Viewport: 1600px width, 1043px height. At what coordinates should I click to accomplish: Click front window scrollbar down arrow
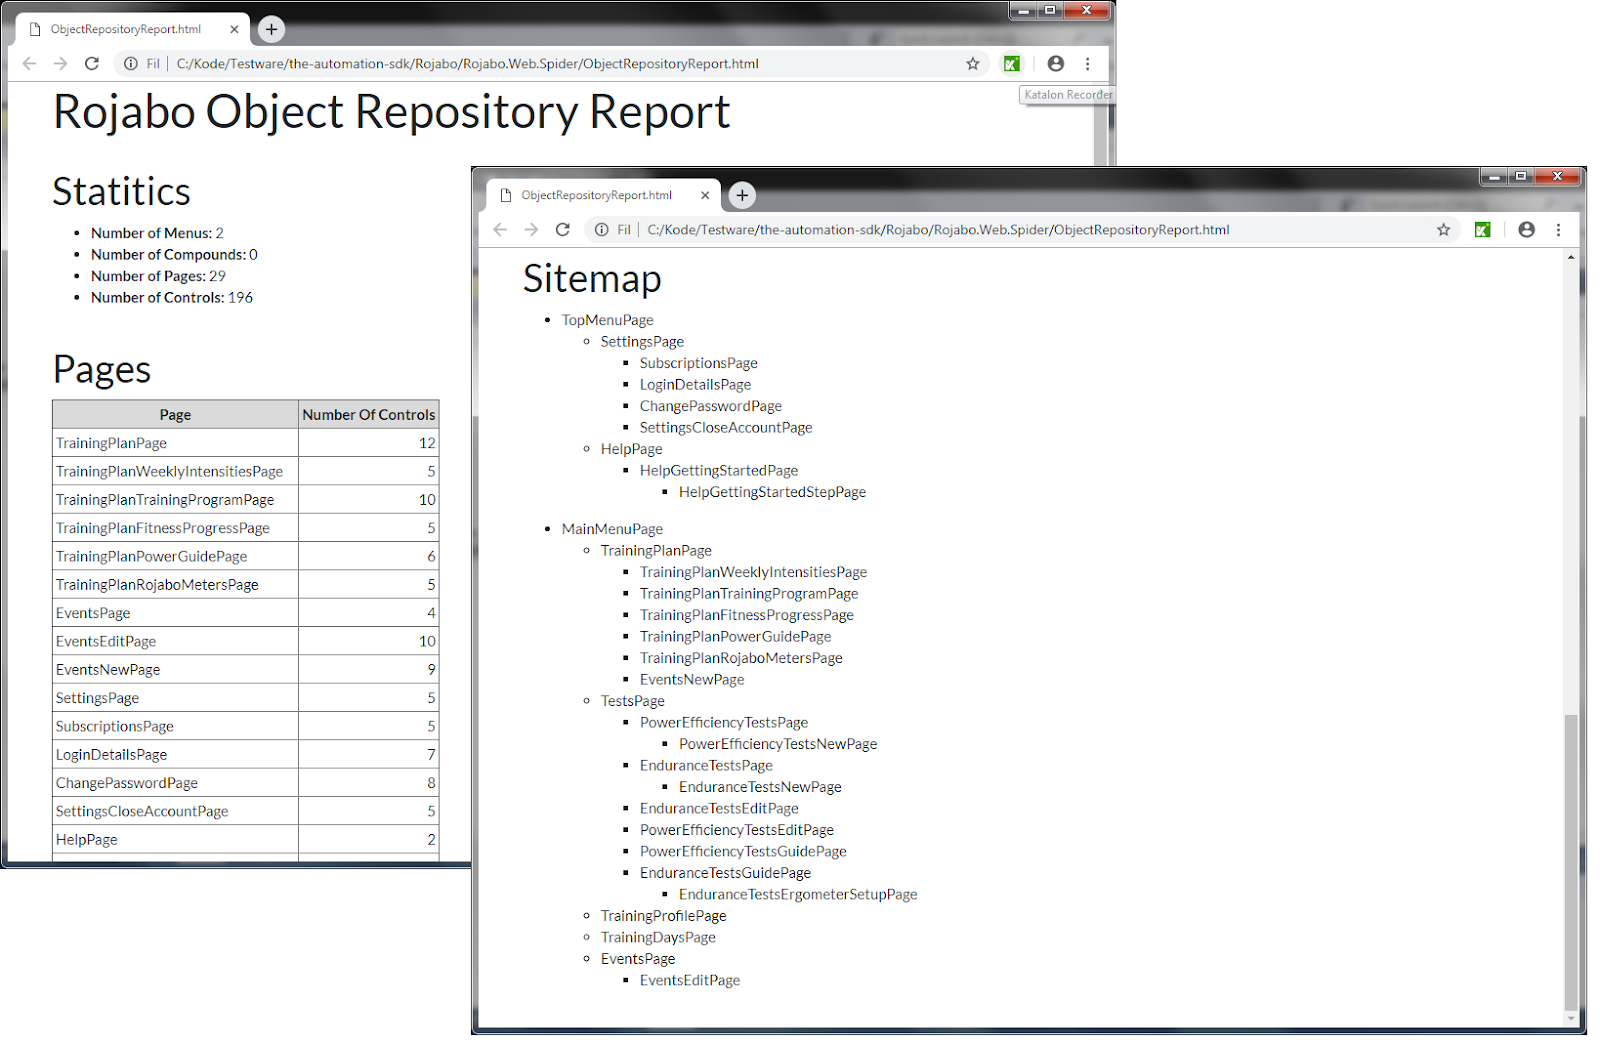1571,1019
